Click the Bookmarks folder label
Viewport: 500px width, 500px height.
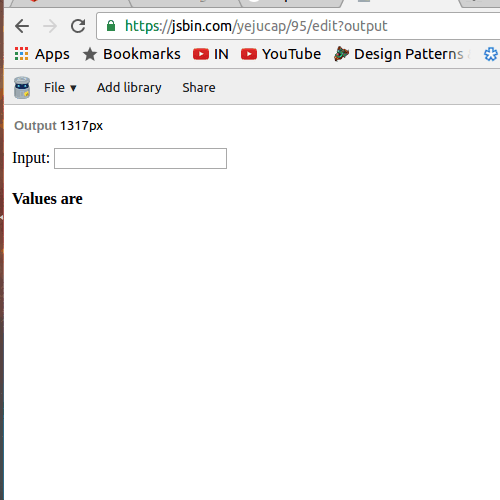click(142, 54)
